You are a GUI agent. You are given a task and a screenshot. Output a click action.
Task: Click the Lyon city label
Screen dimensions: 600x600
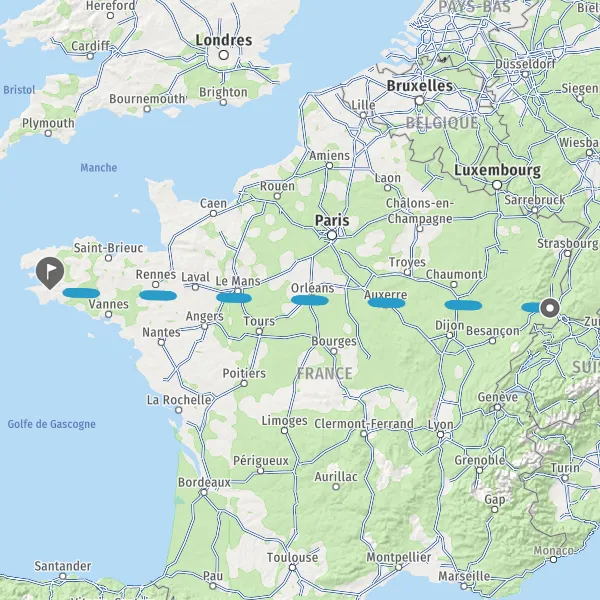[440, 424]
